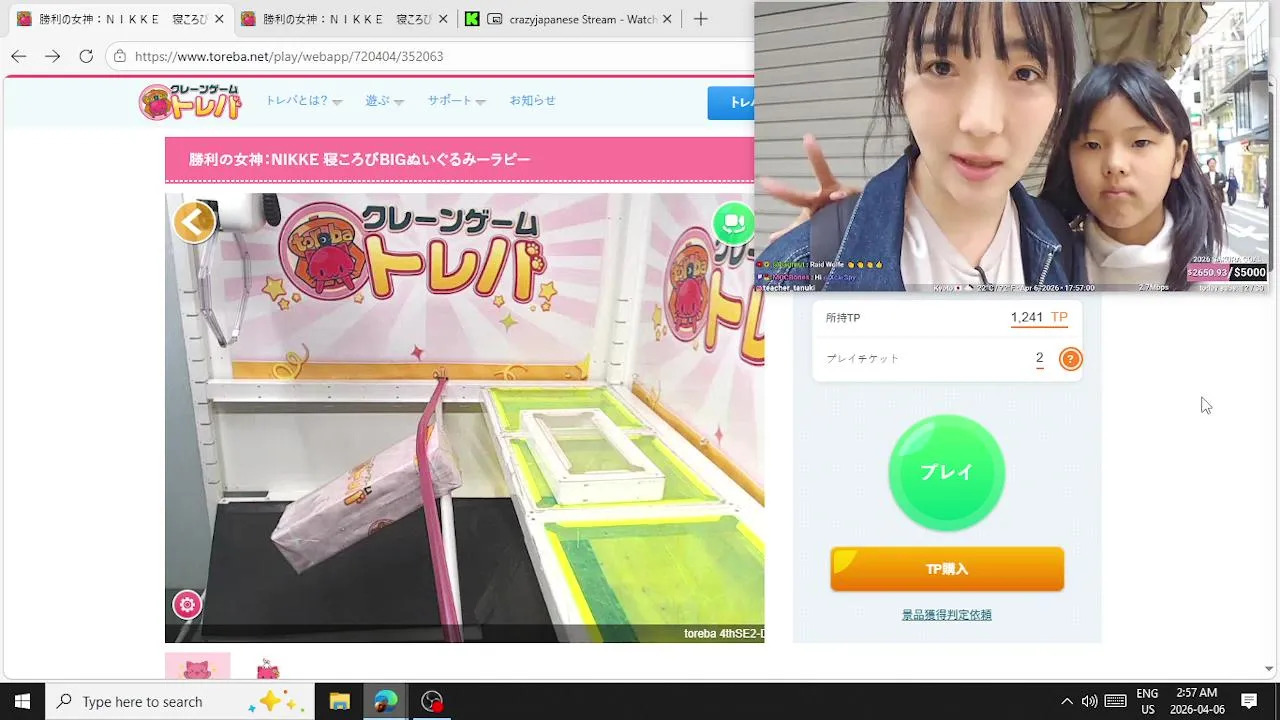Click the 所持TP label
Image resolution: width=1280 pixels, height=720 pixels.
843,317
